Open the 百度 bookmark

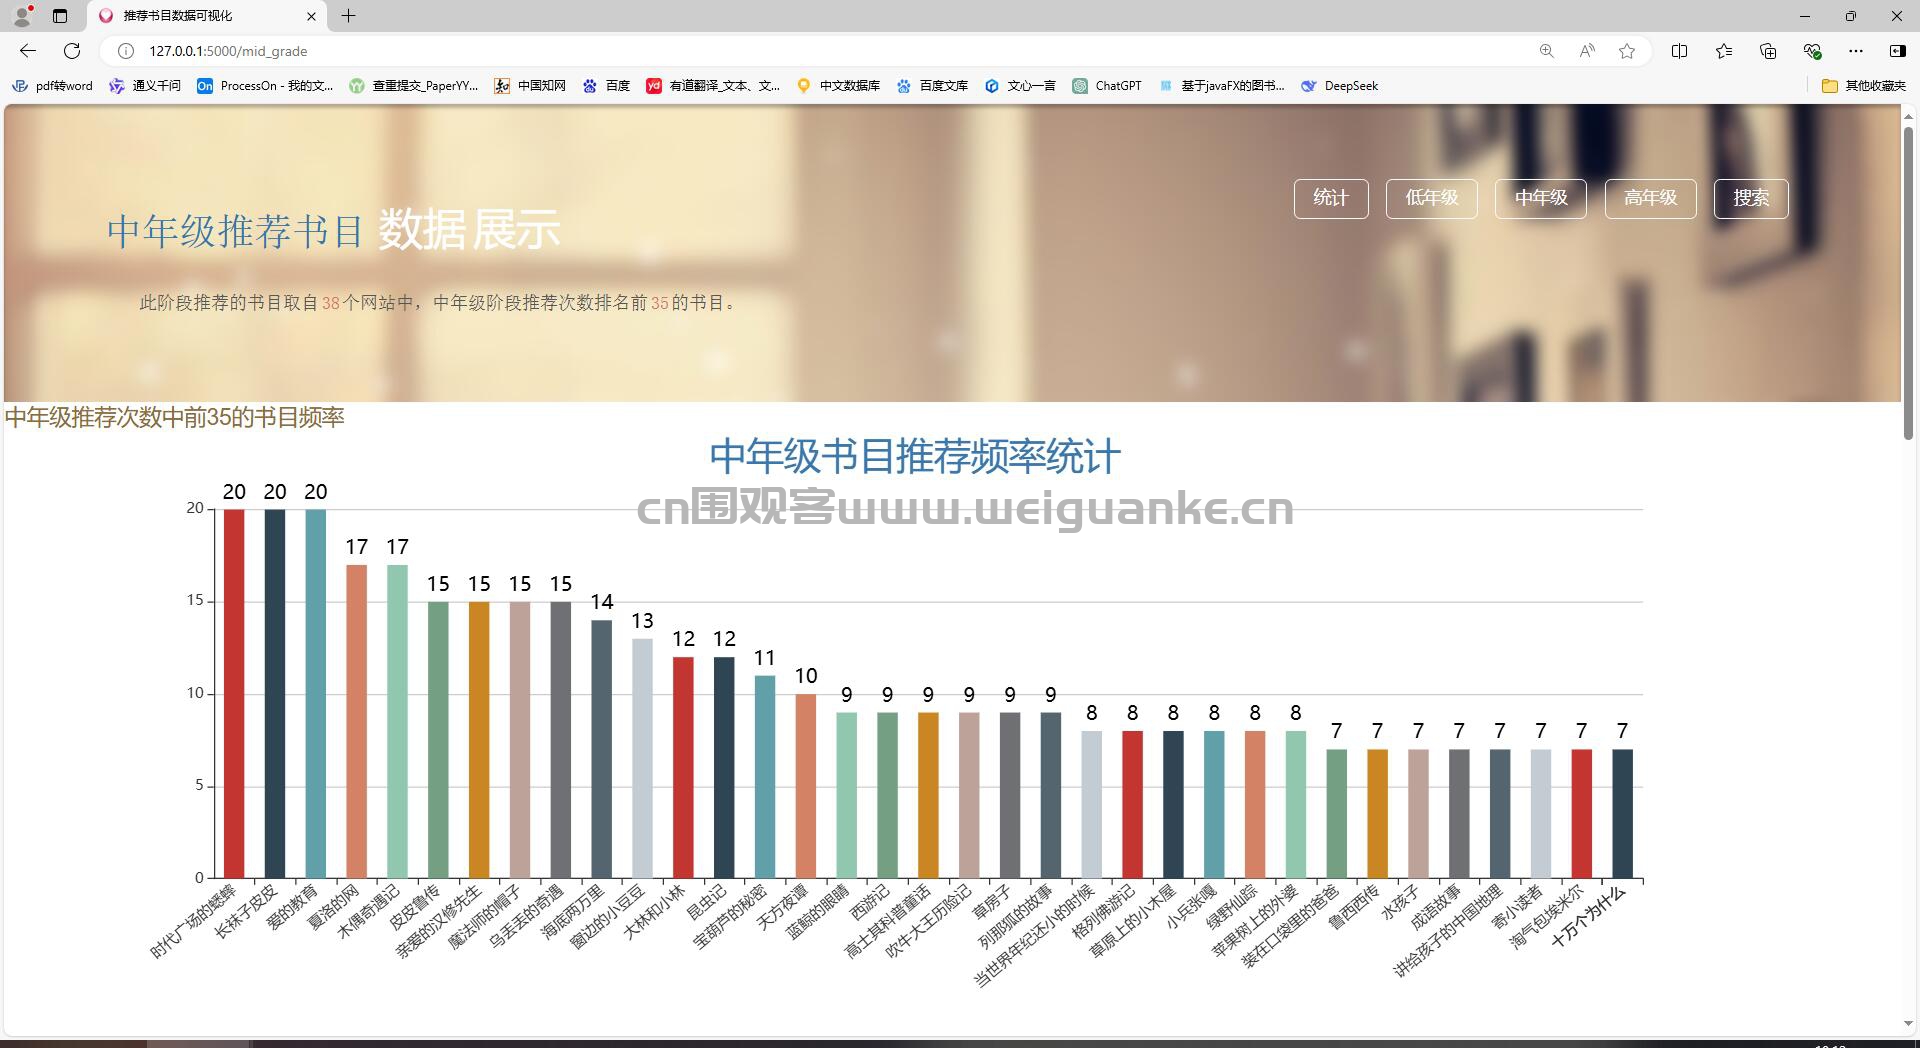[x=606, y=86]
